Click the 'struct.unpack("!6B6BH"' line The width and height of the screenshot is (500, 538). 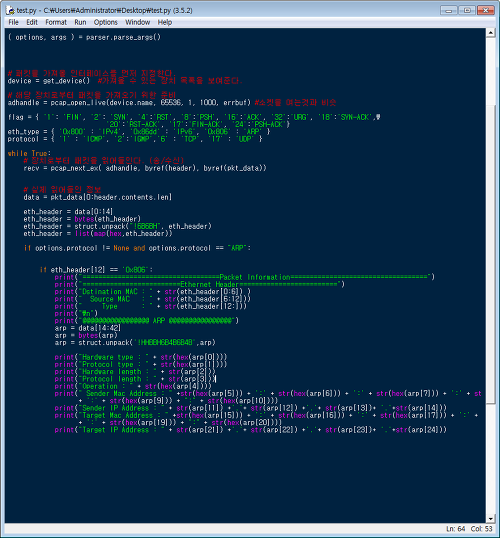tap(117, 226)
